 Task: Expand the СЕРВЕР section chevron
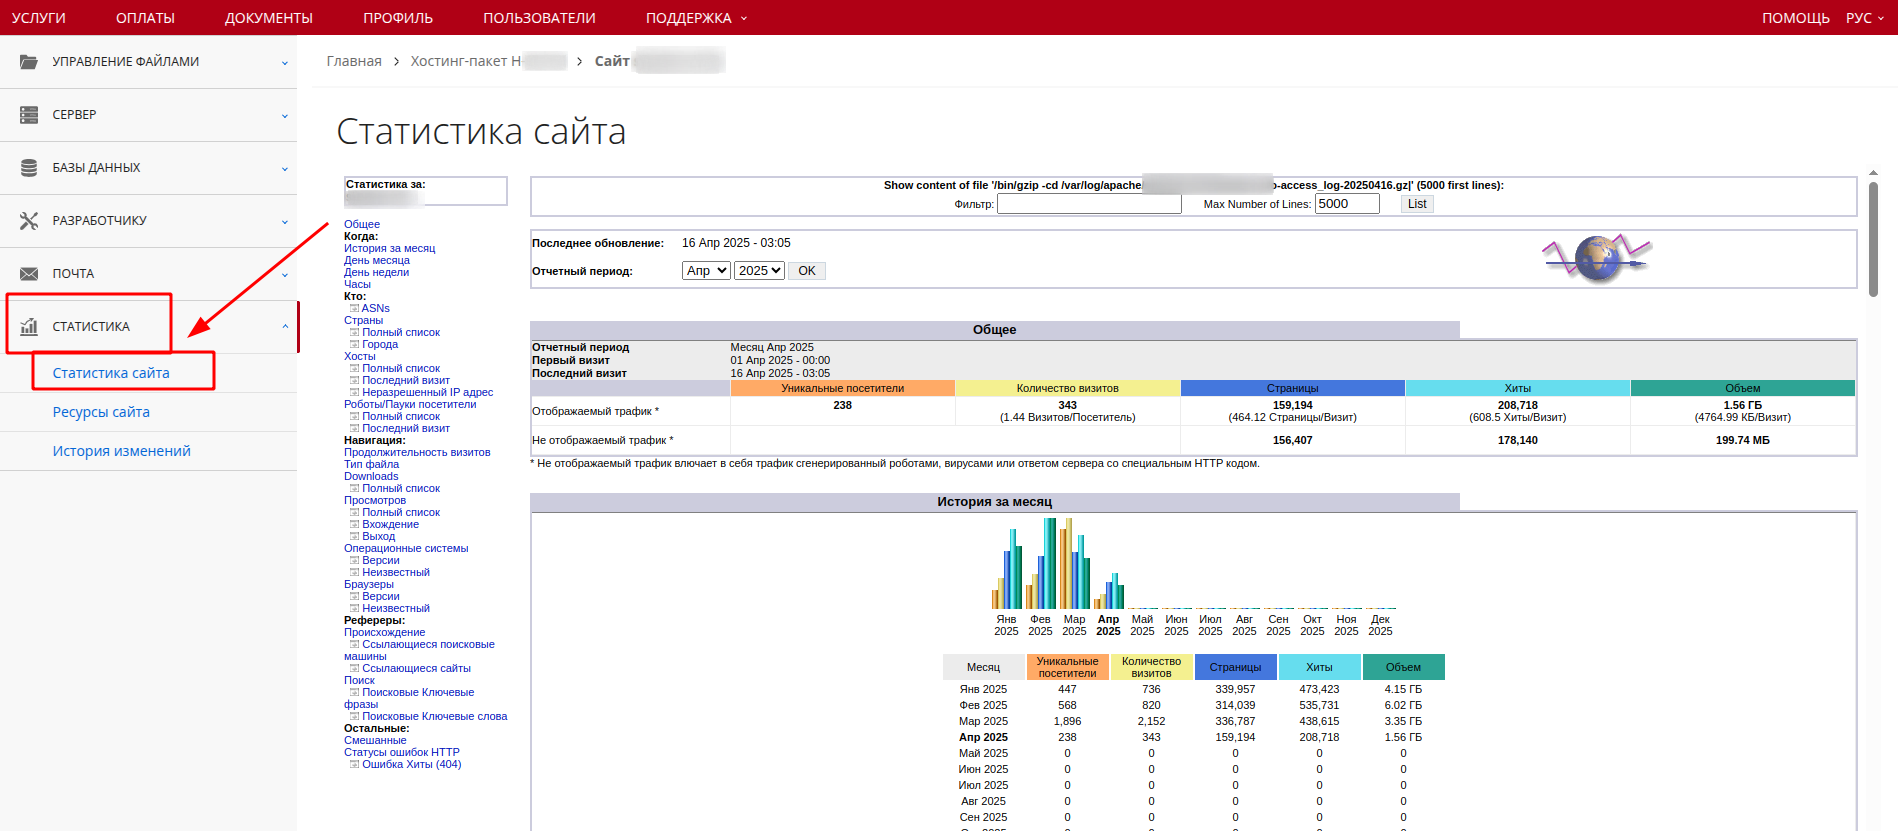tap(285, 116)
